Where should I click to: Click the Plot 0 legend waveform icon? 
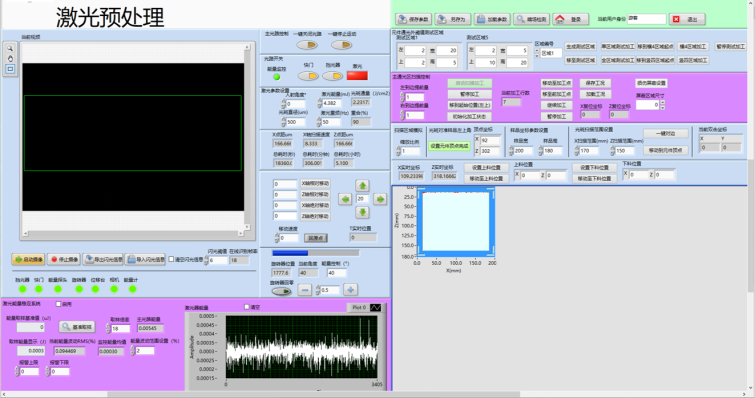tap(375, 307)
